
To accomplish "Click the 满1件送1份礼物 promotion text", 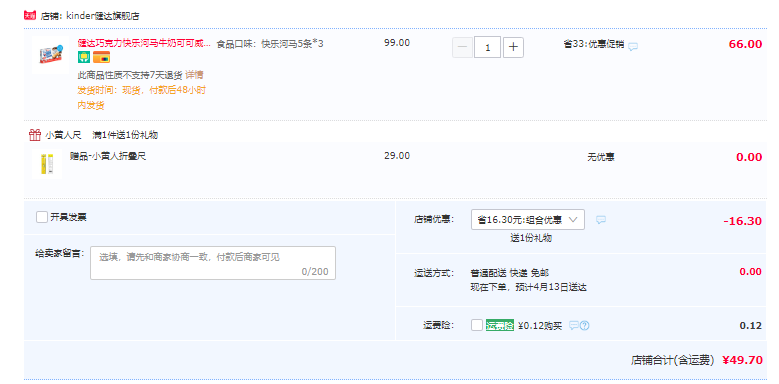I will click(125, 135).
